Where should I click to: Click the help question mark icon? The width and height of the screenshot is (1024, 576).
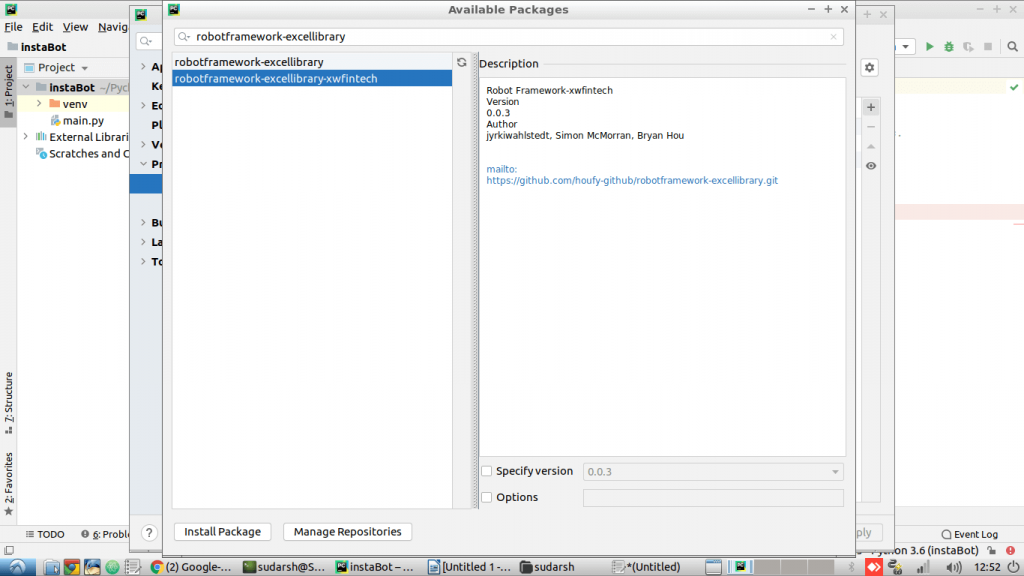pos(149,533)
